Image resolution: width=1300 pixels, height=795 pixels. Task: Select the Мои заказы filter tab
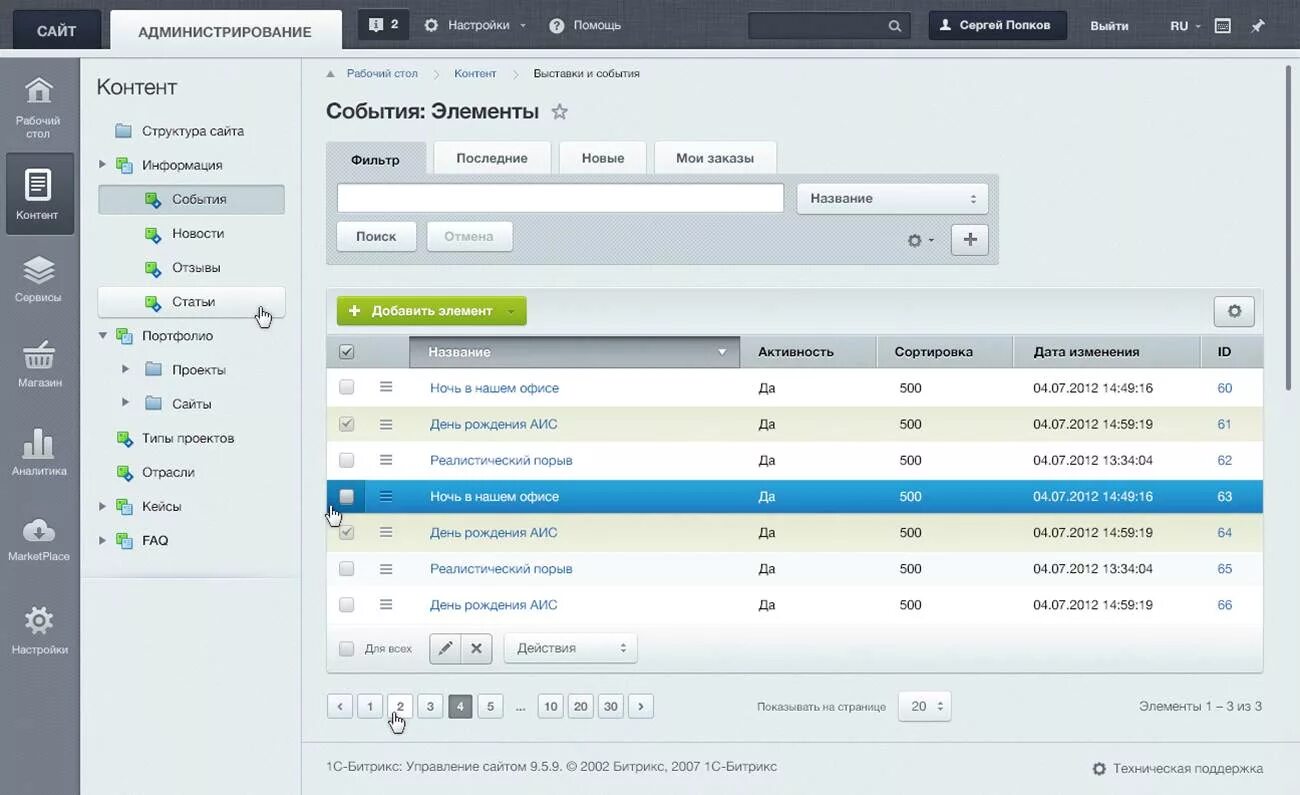715,158
